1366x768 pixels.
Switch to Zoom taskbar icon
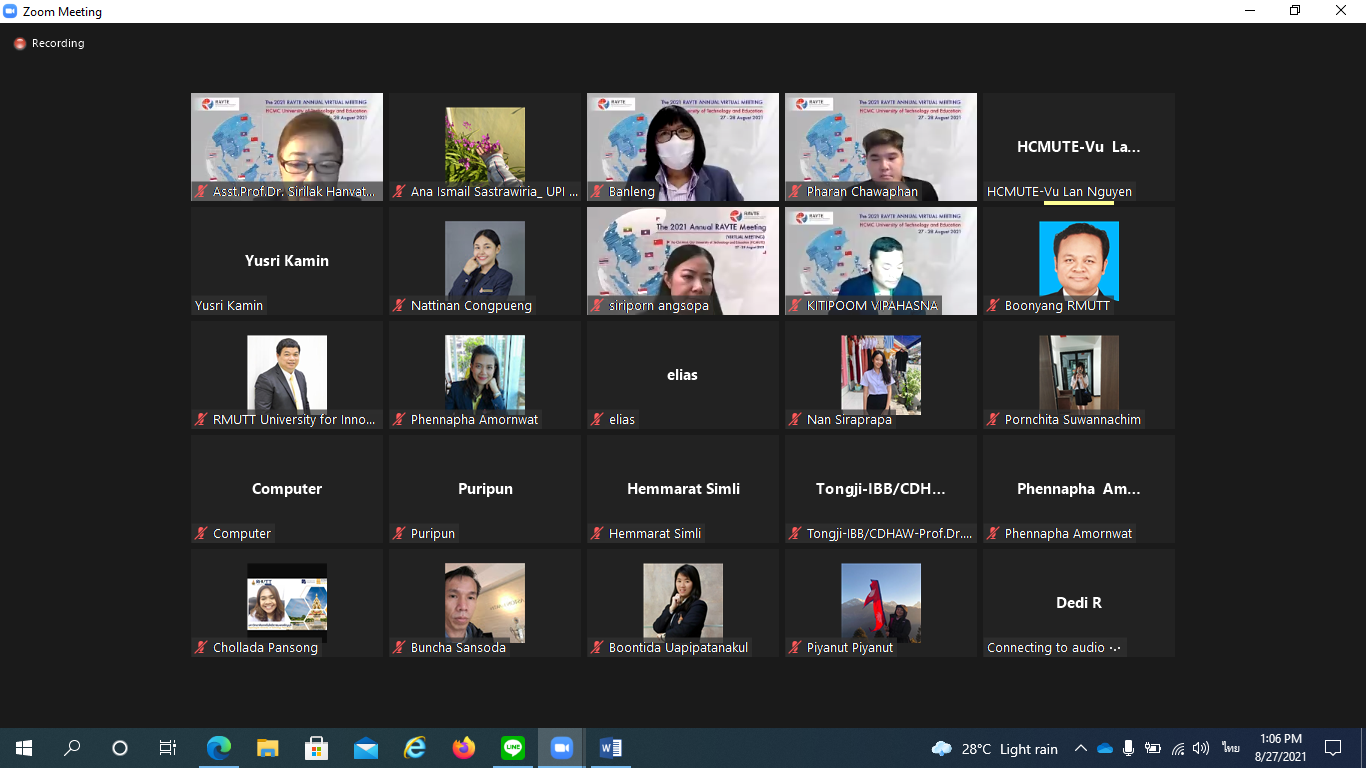click(561, 748)
